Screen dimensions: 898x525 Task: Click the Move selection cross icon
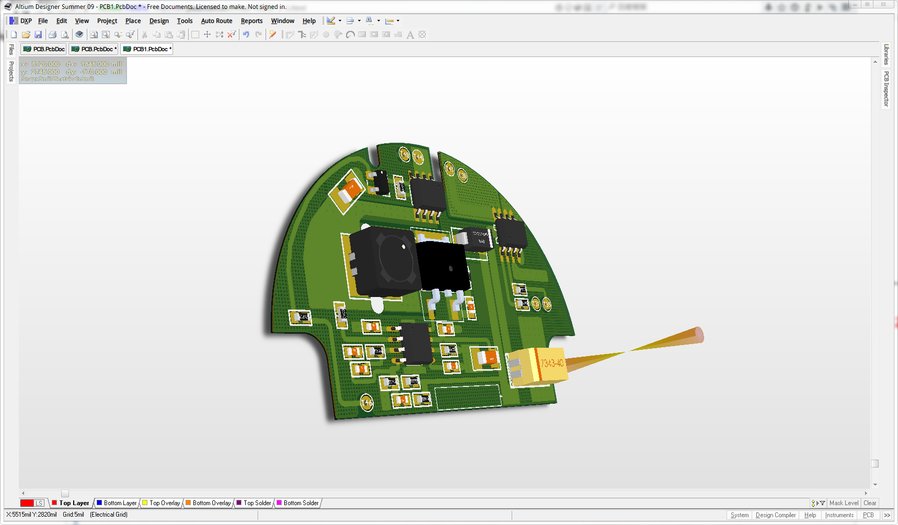click(207, 35)
